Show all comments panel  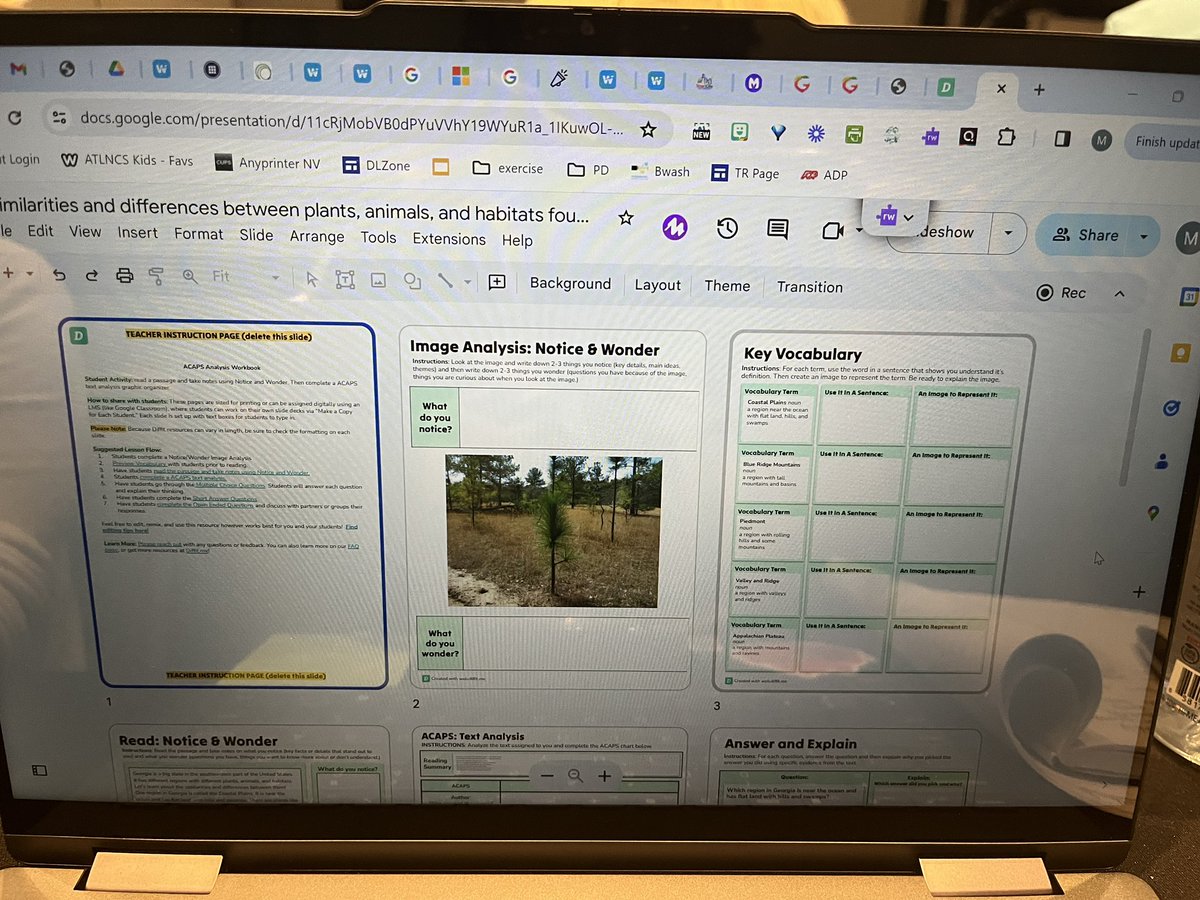click(777, 230)
